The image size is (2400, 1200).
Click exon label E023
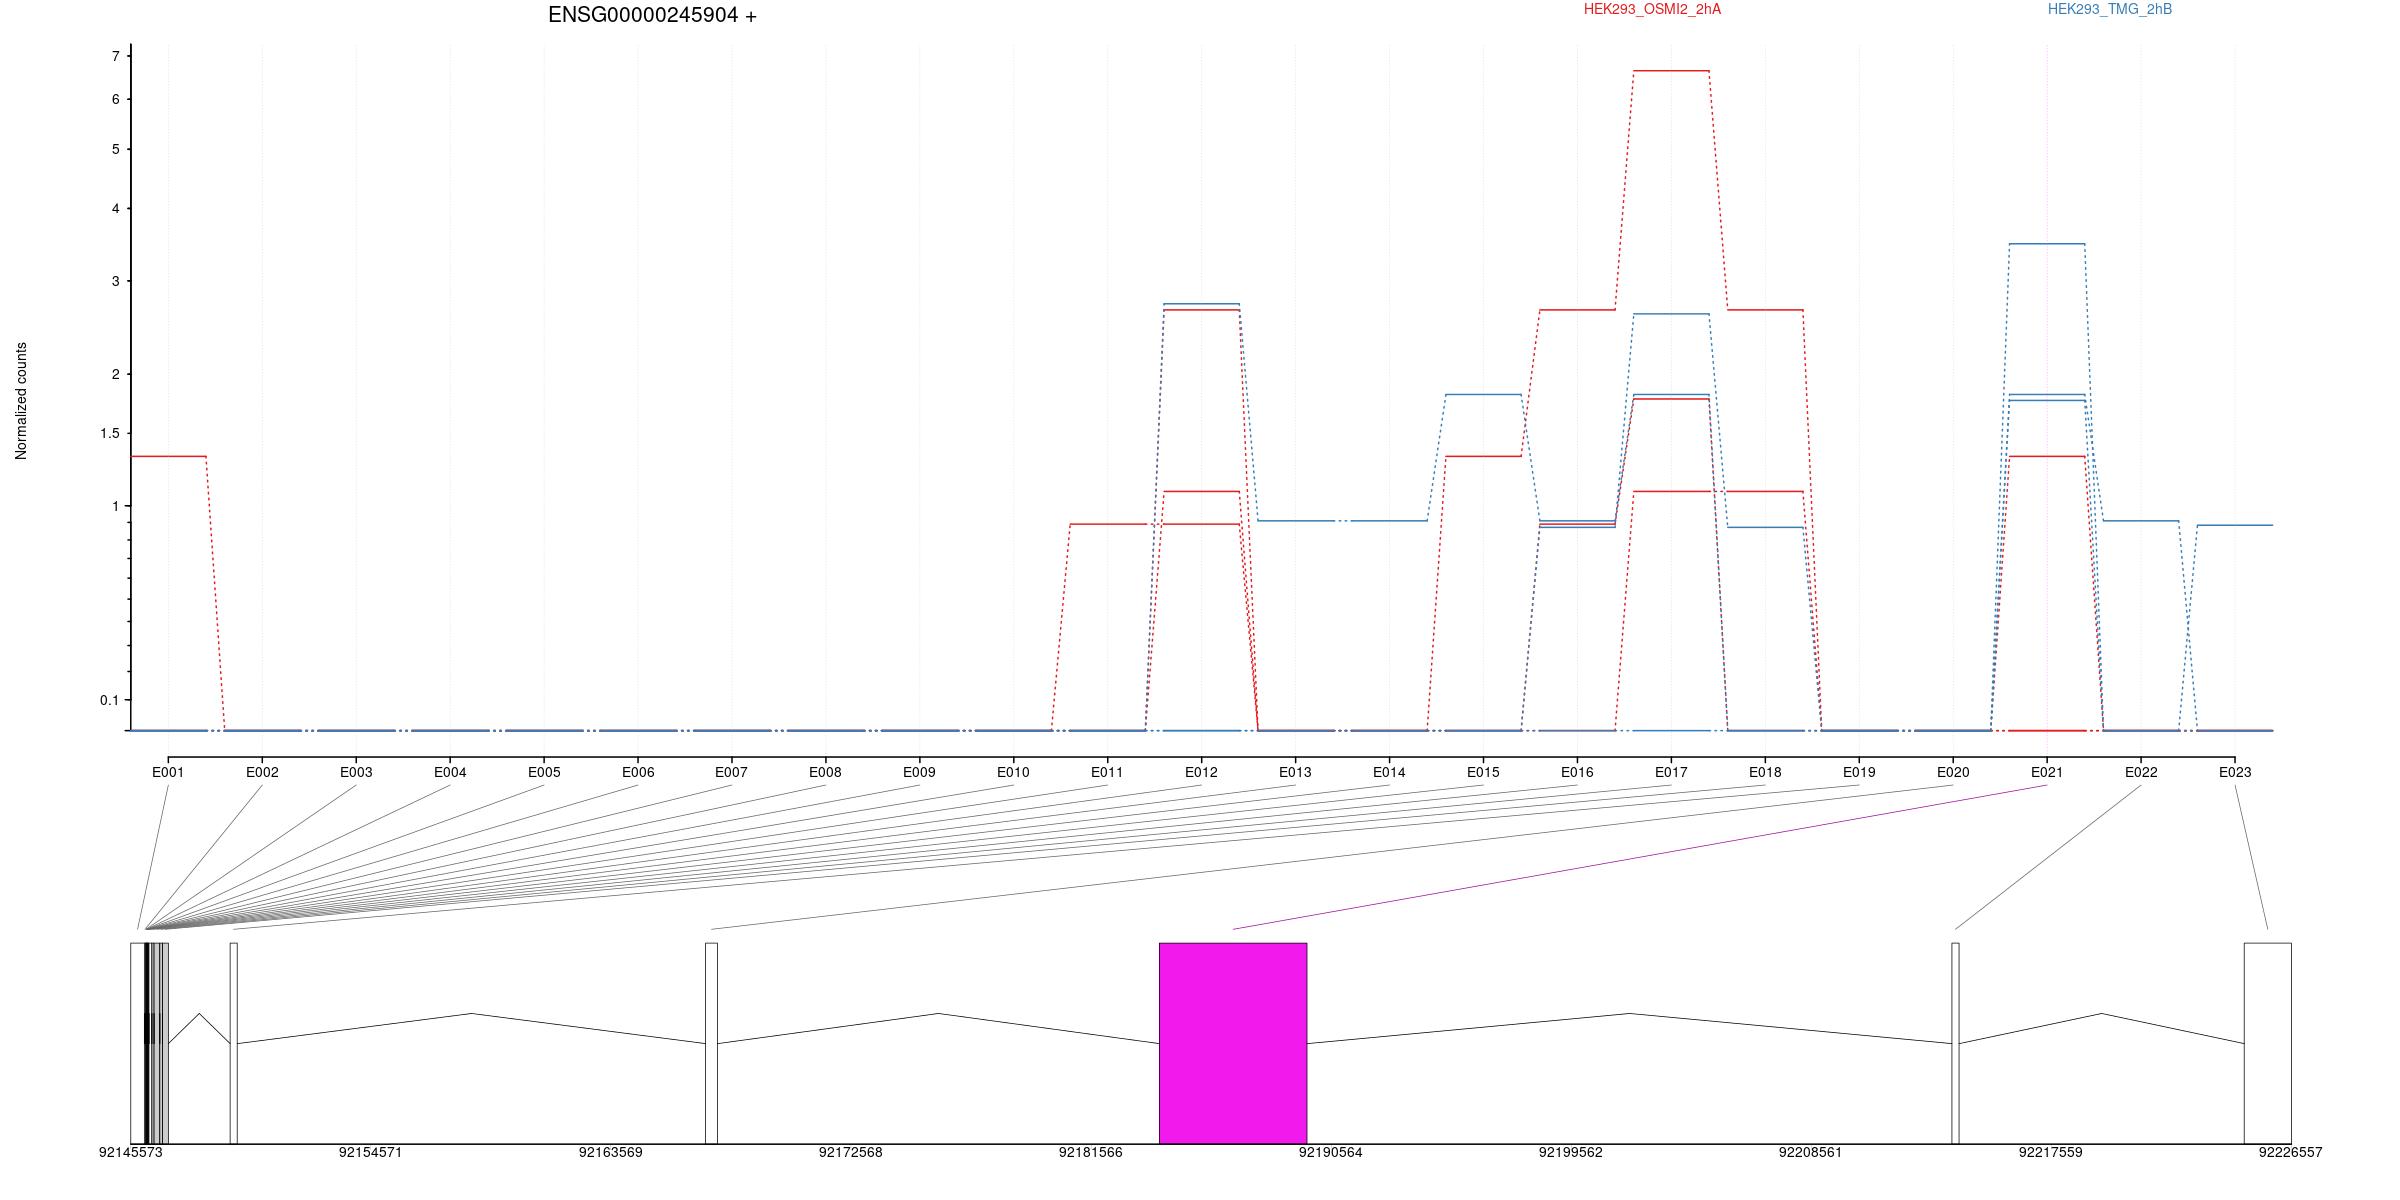click(2235, 772)
